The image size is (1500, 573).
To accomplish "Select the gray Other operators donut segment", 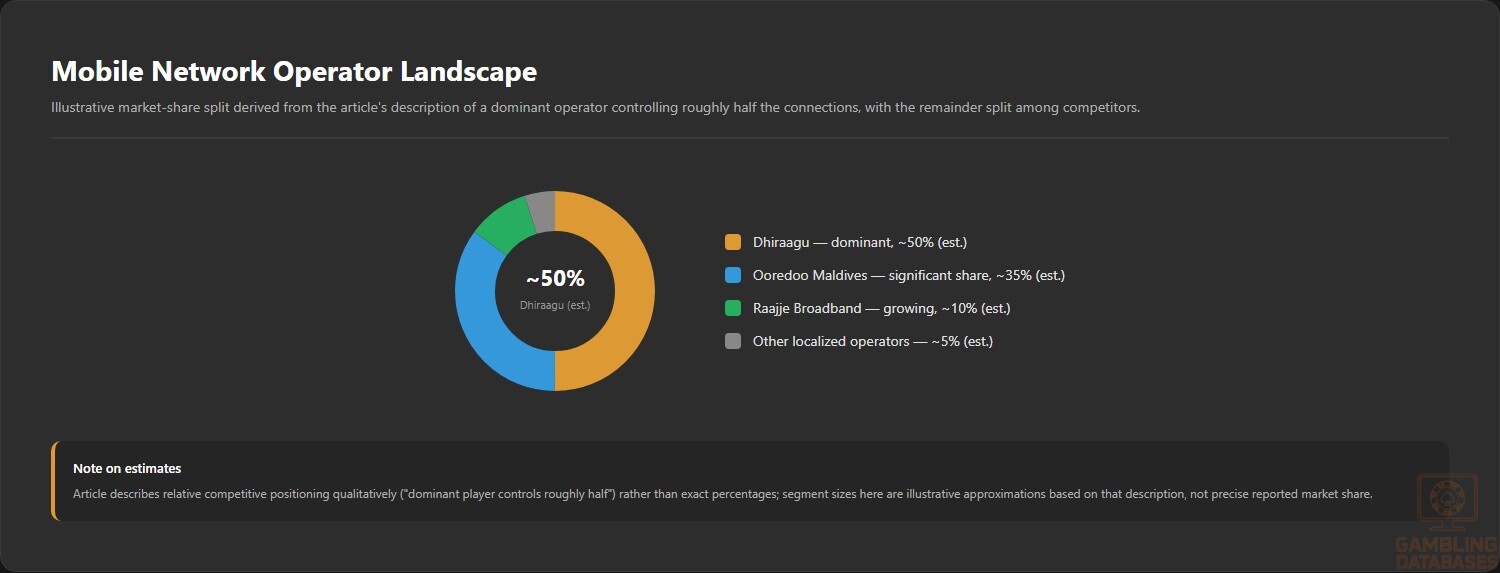I will [x=542, y=210].
